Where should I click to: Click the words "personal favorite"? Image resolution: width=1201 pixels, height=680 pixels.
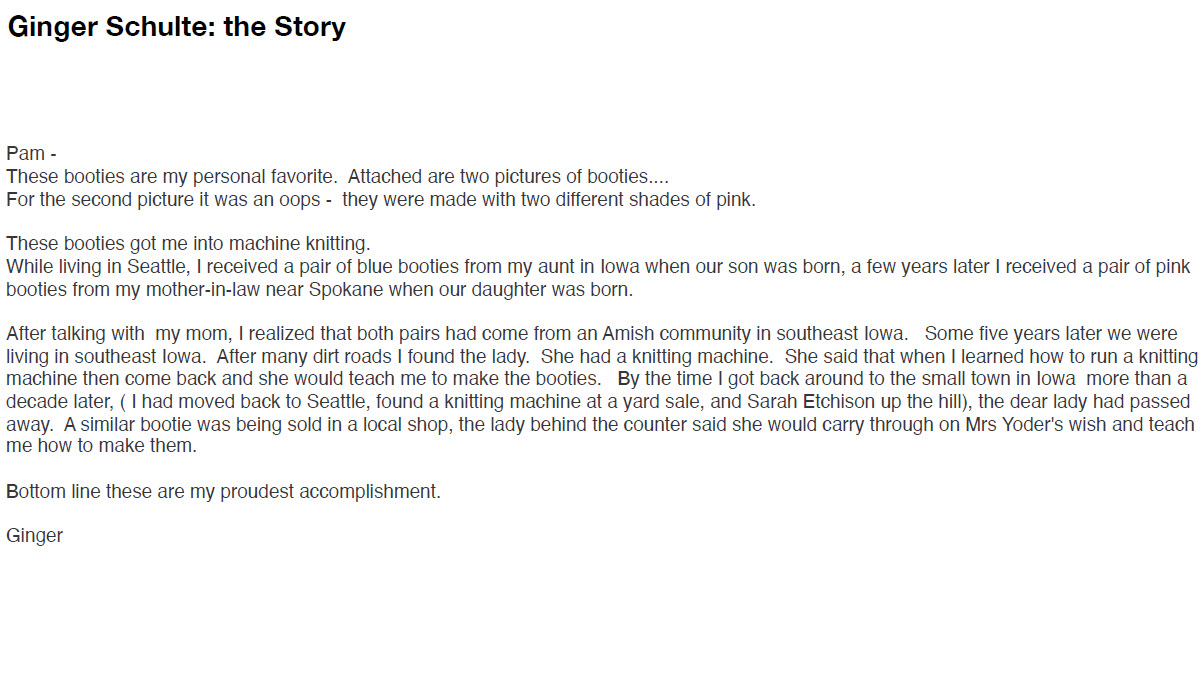pyautogui.click(x=272, y=177)
